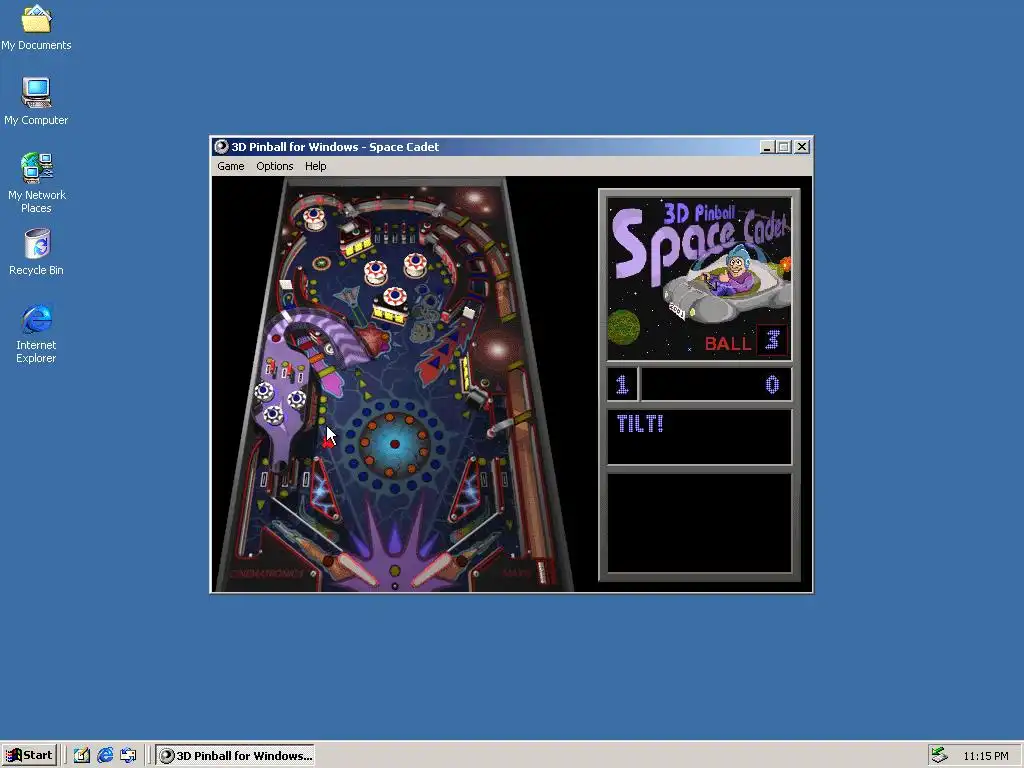Screen dimensions: 1024x768
Task: Open the Help menu
Action: click(315, 166)
